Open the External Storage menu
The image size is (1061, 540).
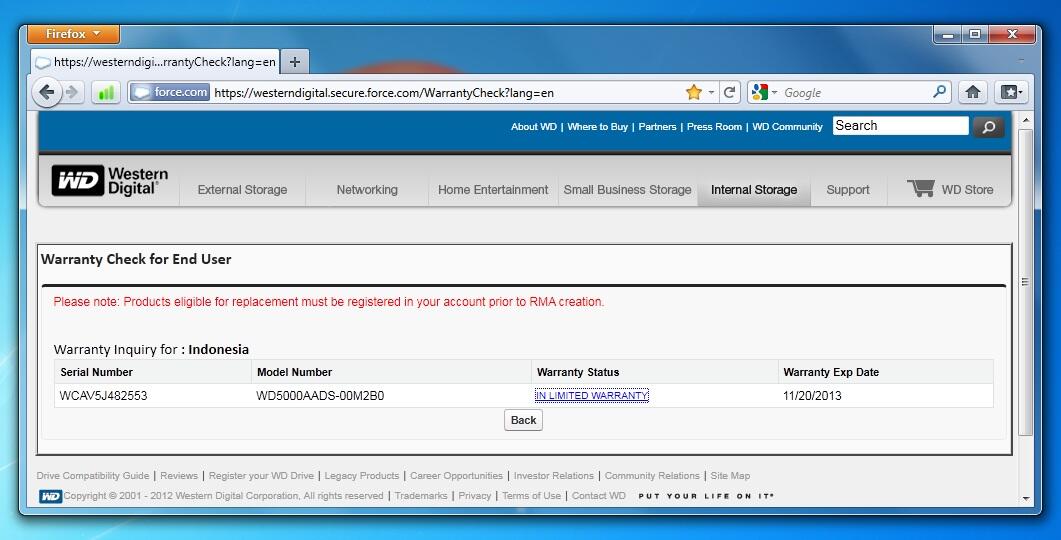[x=242, y=190]
